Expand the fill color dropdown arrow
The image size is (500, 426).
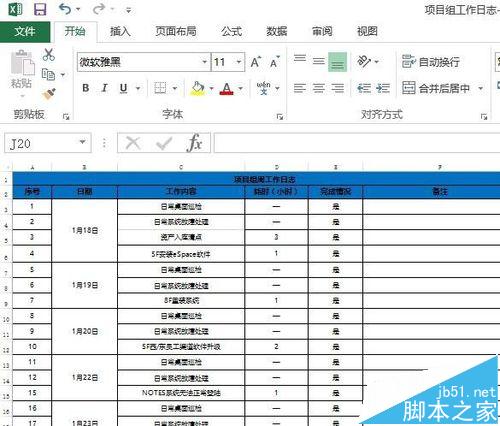(x=211, y=88)
